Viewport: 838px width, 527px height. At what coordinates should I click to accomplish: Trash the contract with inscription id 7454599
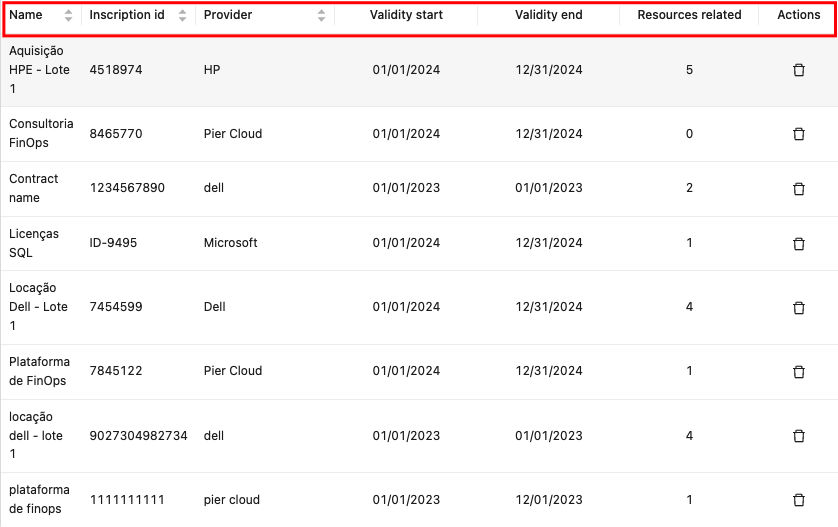[798, 307]
